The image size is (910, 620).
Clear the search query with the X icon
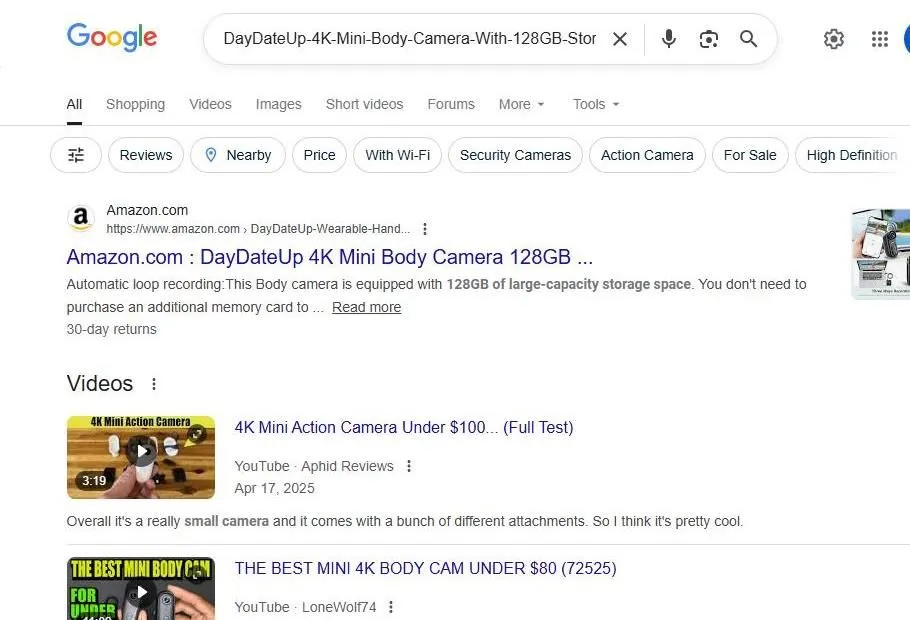[x=620, y=39]
